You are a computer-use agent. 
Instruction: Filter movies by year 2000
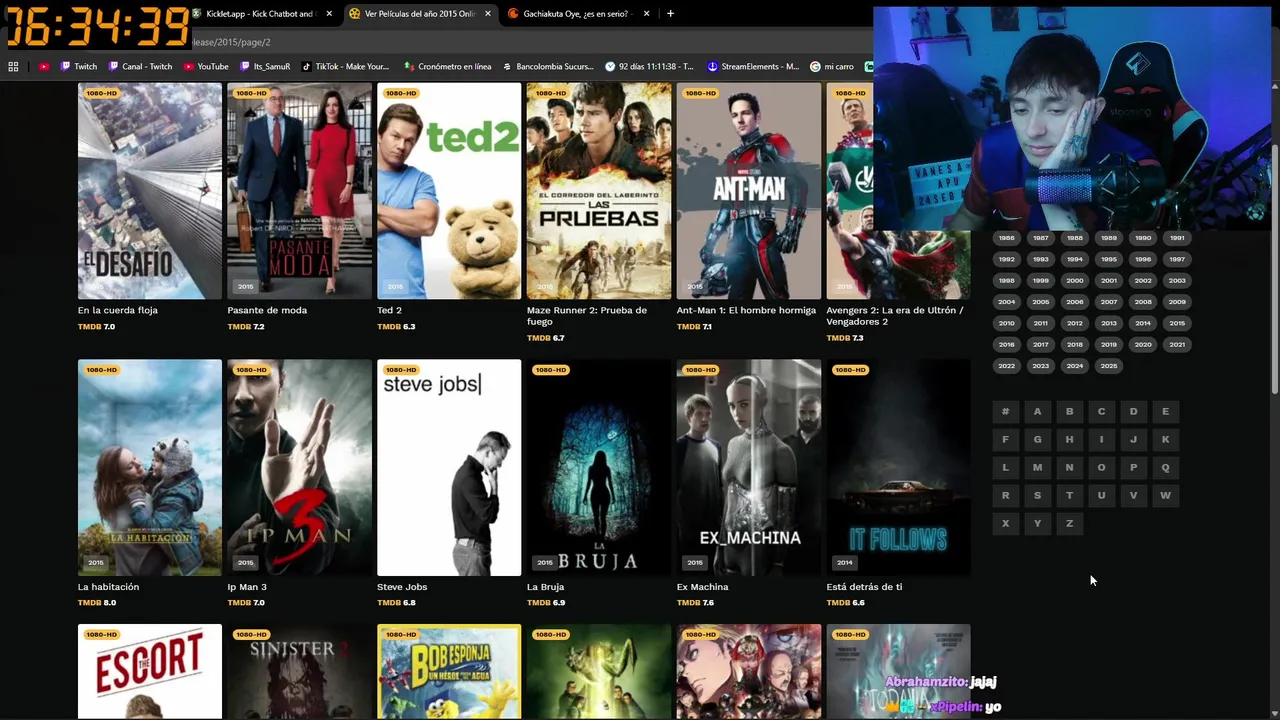pyautogui.click(x=1075, y=281)
